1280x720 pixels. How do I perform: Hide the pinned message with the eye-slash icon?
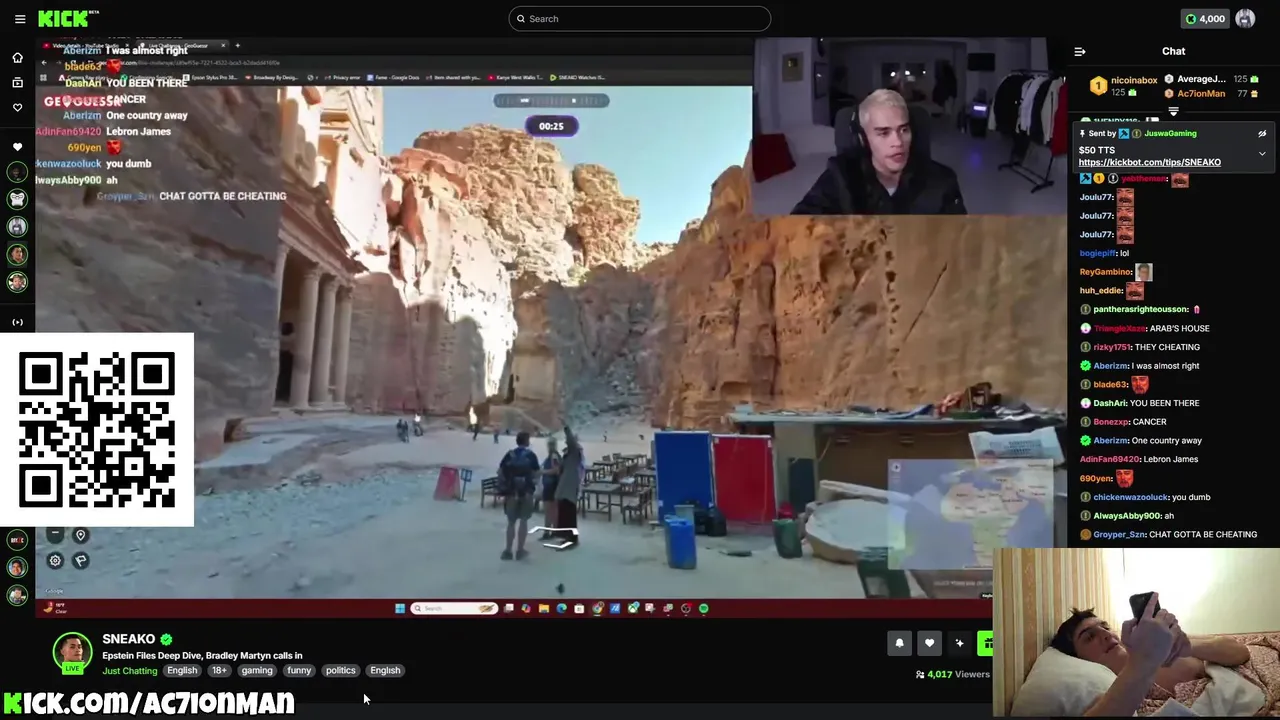(x=1262, y=133)
